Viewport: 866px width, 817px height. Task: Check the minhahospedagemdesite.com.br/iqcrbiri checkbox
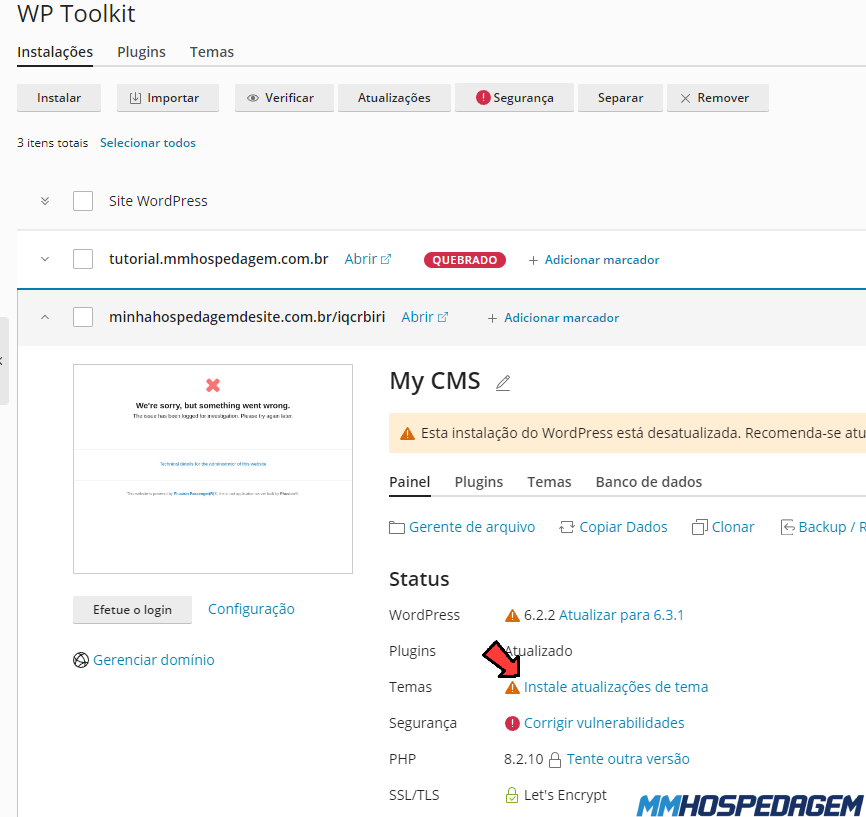tap(83, 317)
